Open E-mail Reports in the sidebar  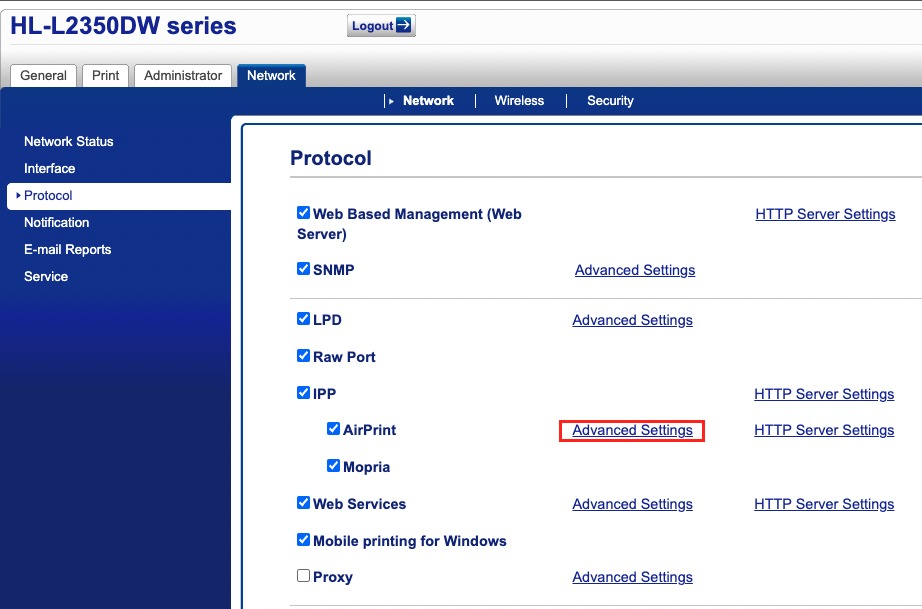tap(68, 250)
